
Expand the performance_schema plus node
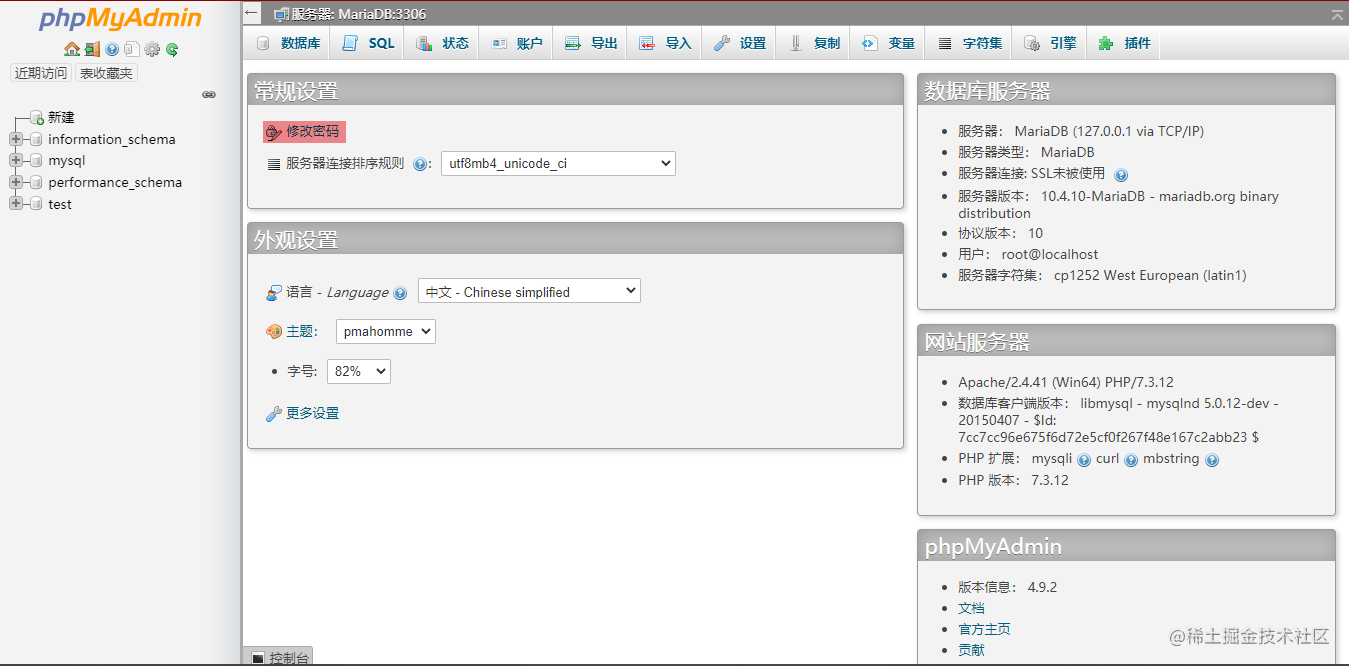click(x=15, y=183)
